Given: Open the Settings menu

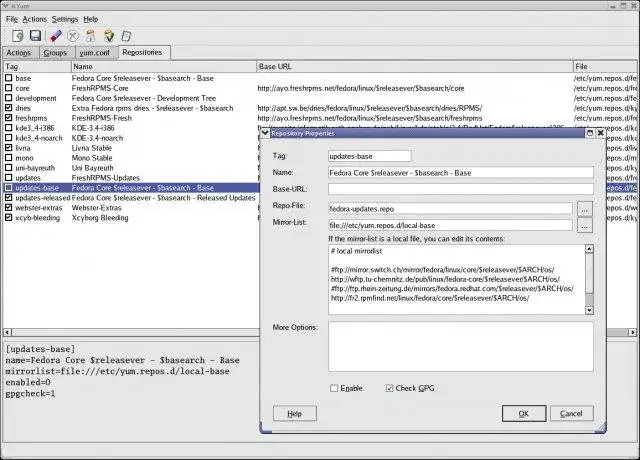Looking at the screenshot, I should (65, 19).
